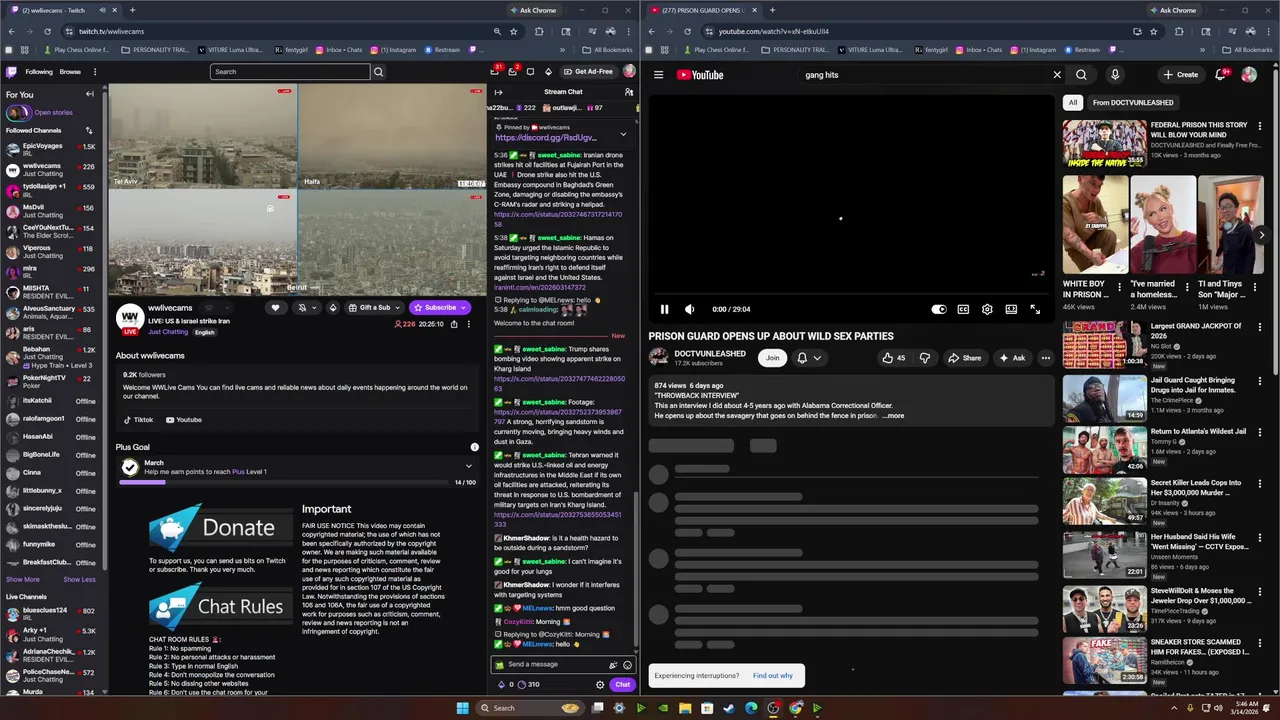Expand the March Plus Goal chevron

(468, 466)
